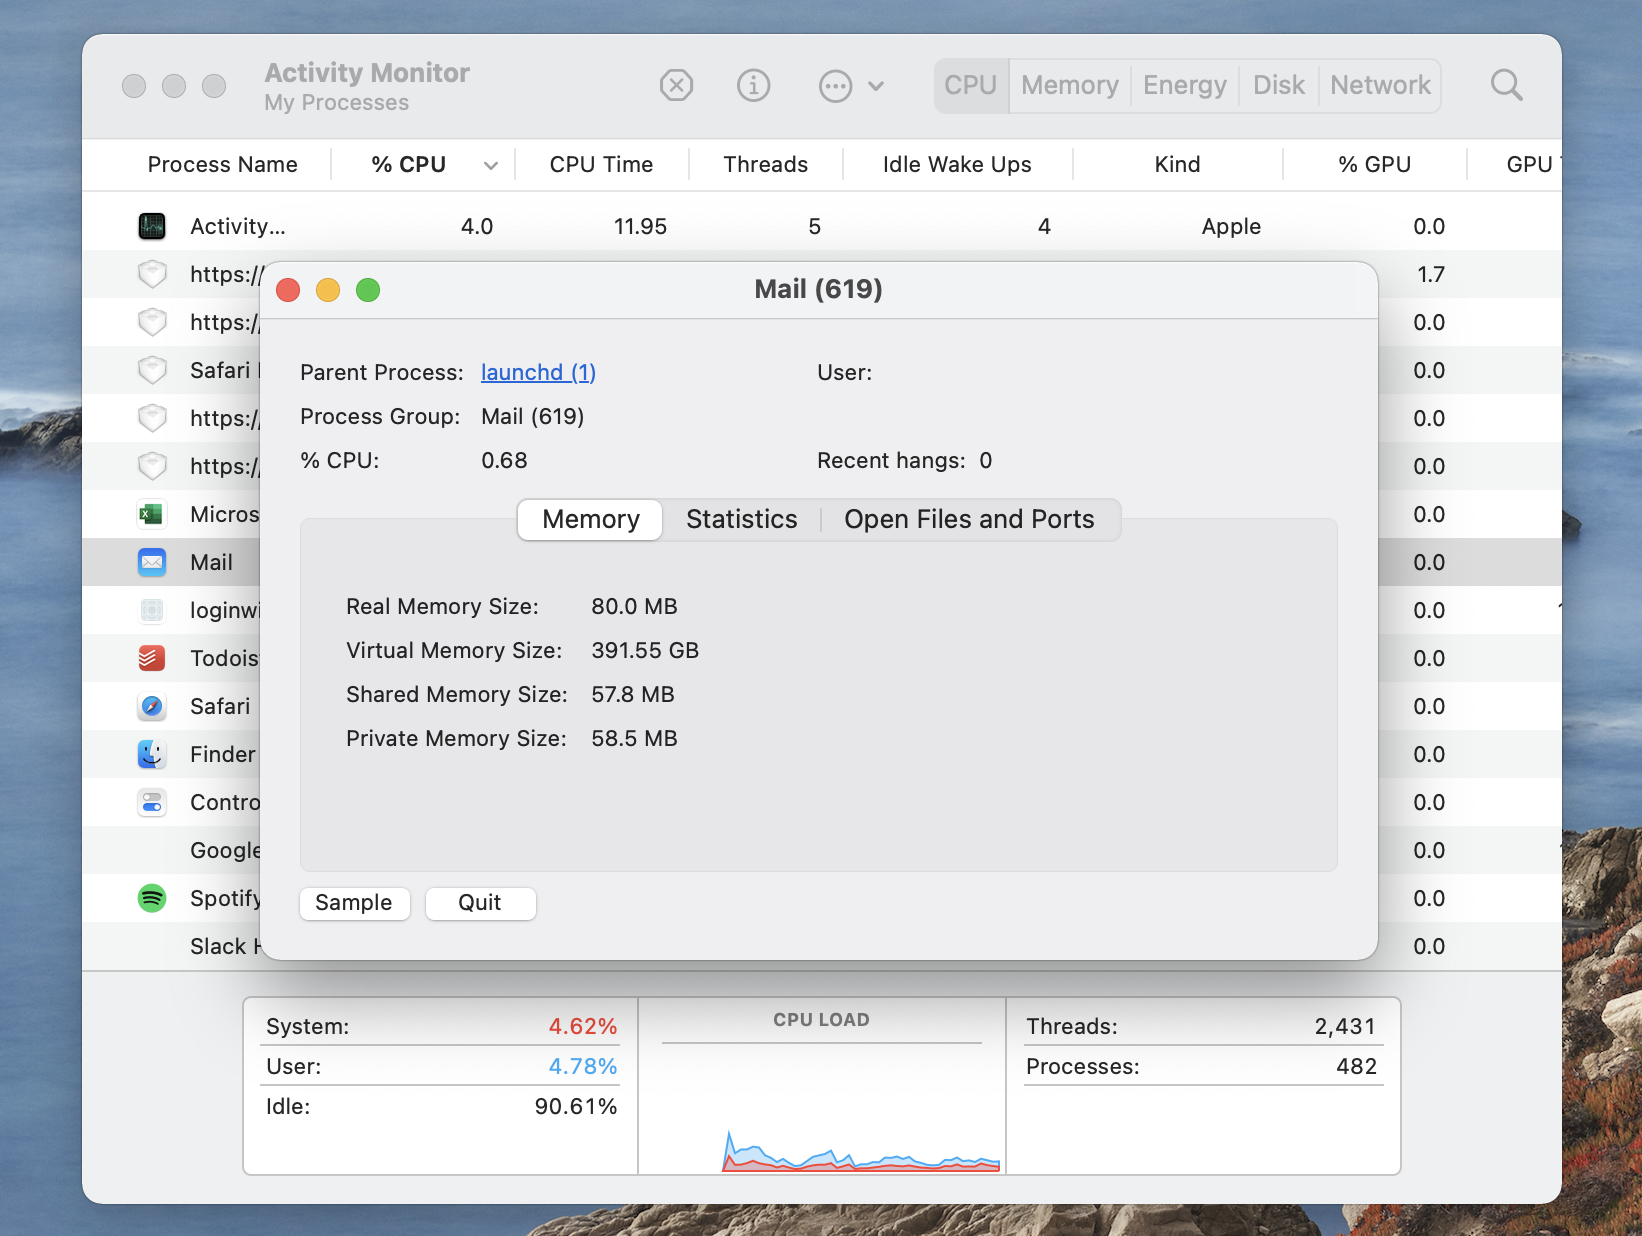Click the 1.7 GPU percentage cell

[1431, 274]
